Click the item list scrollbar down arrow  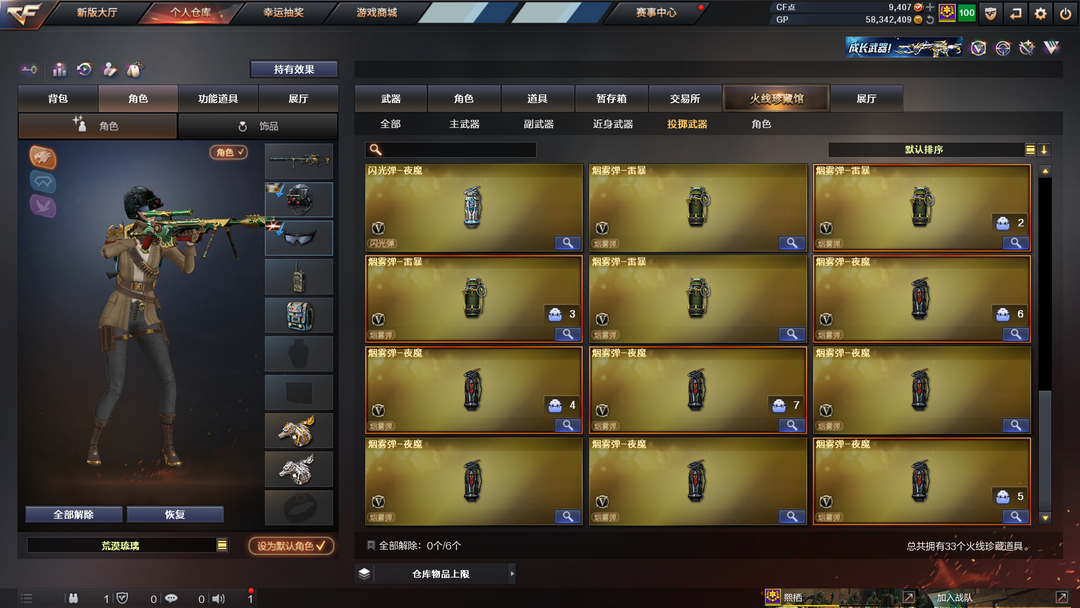pos(1045,518)
